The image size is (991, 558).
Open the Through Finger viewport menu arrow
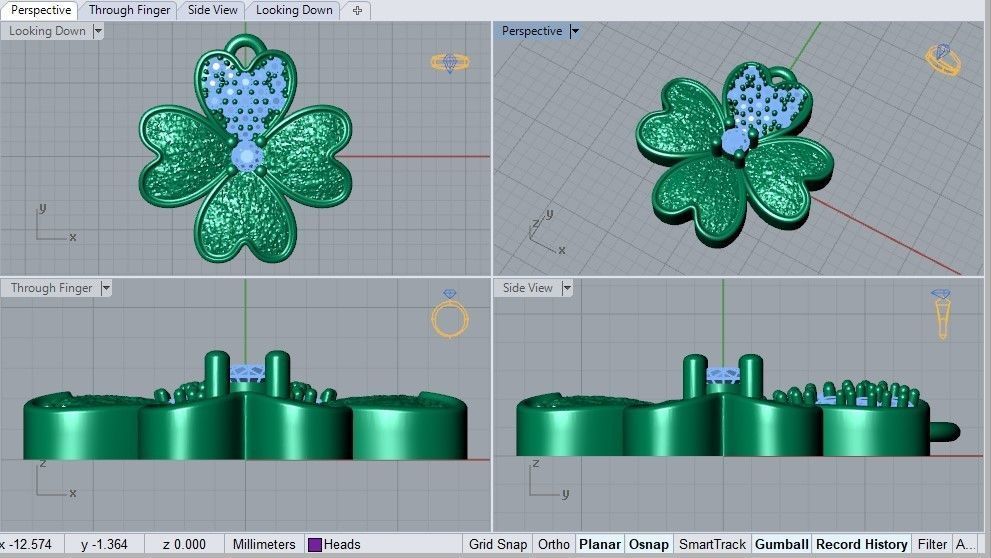pos(106,288)
